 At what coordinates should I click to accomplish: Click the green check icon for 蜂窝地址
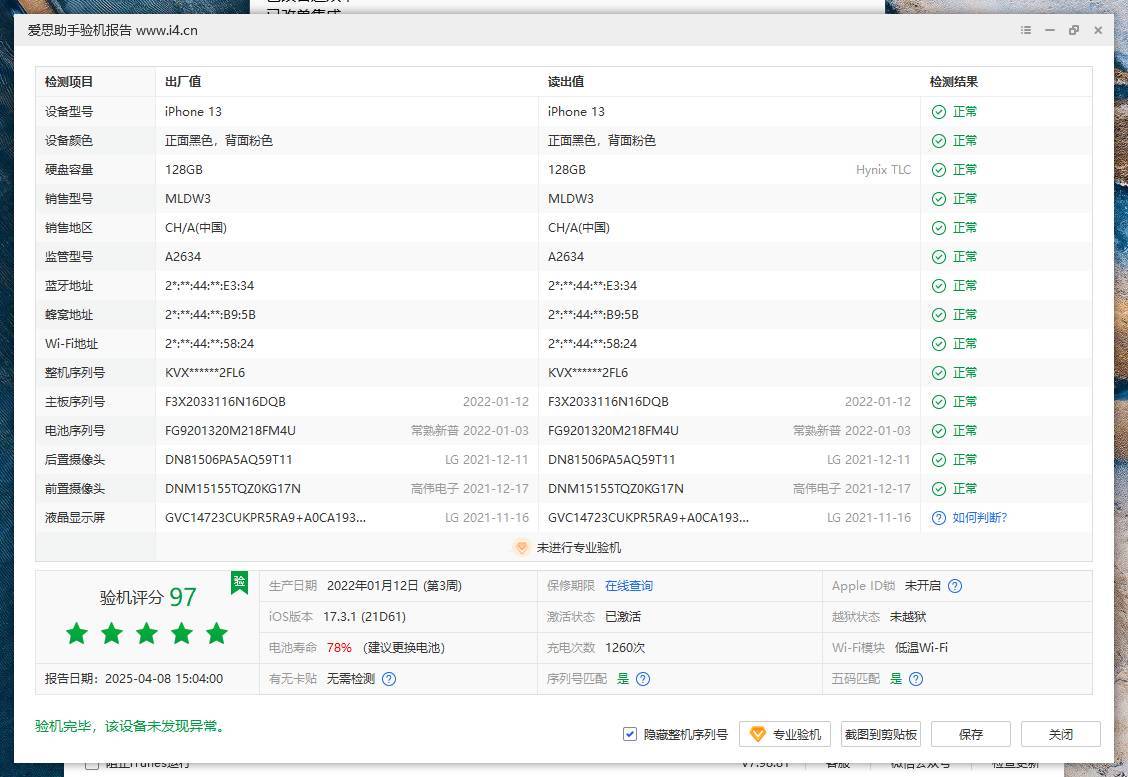939,315
